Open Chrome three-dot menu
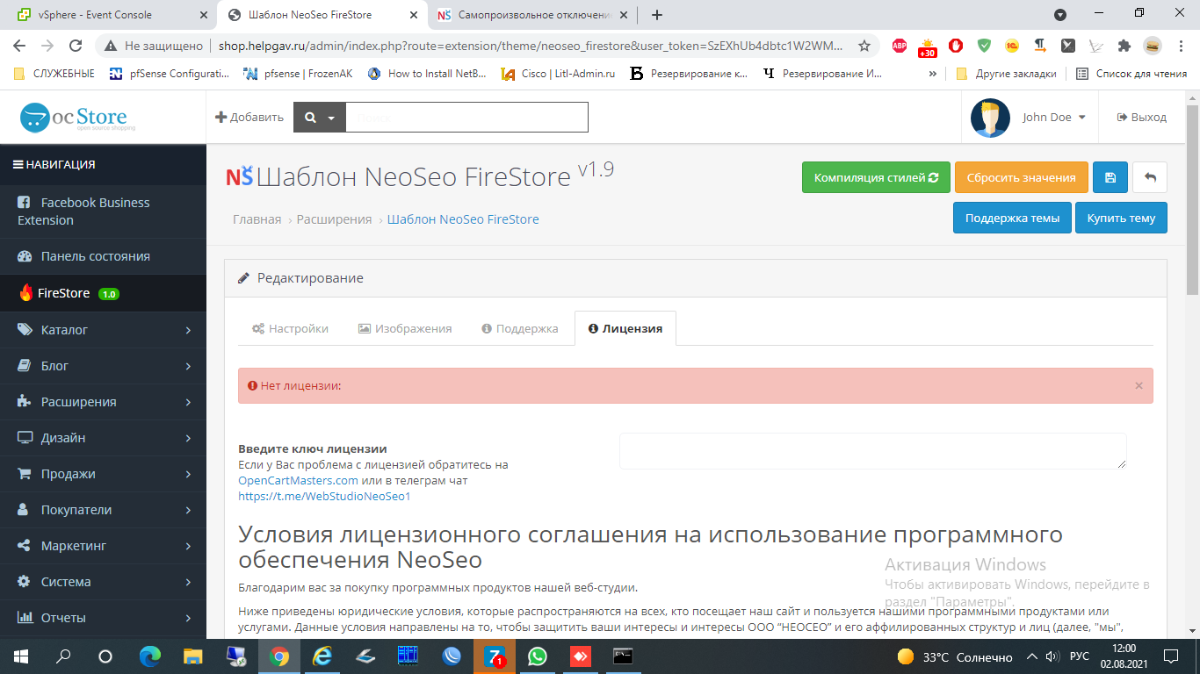 (x=1181, y=46)
